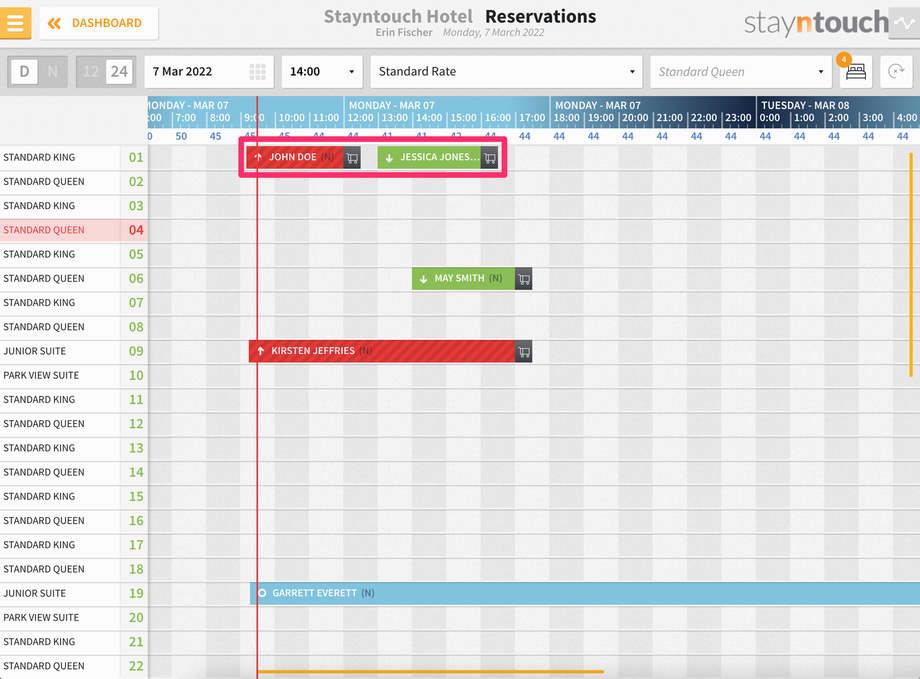
Task: Open the calendar date picker icon
Action: [x=258, y=72]
